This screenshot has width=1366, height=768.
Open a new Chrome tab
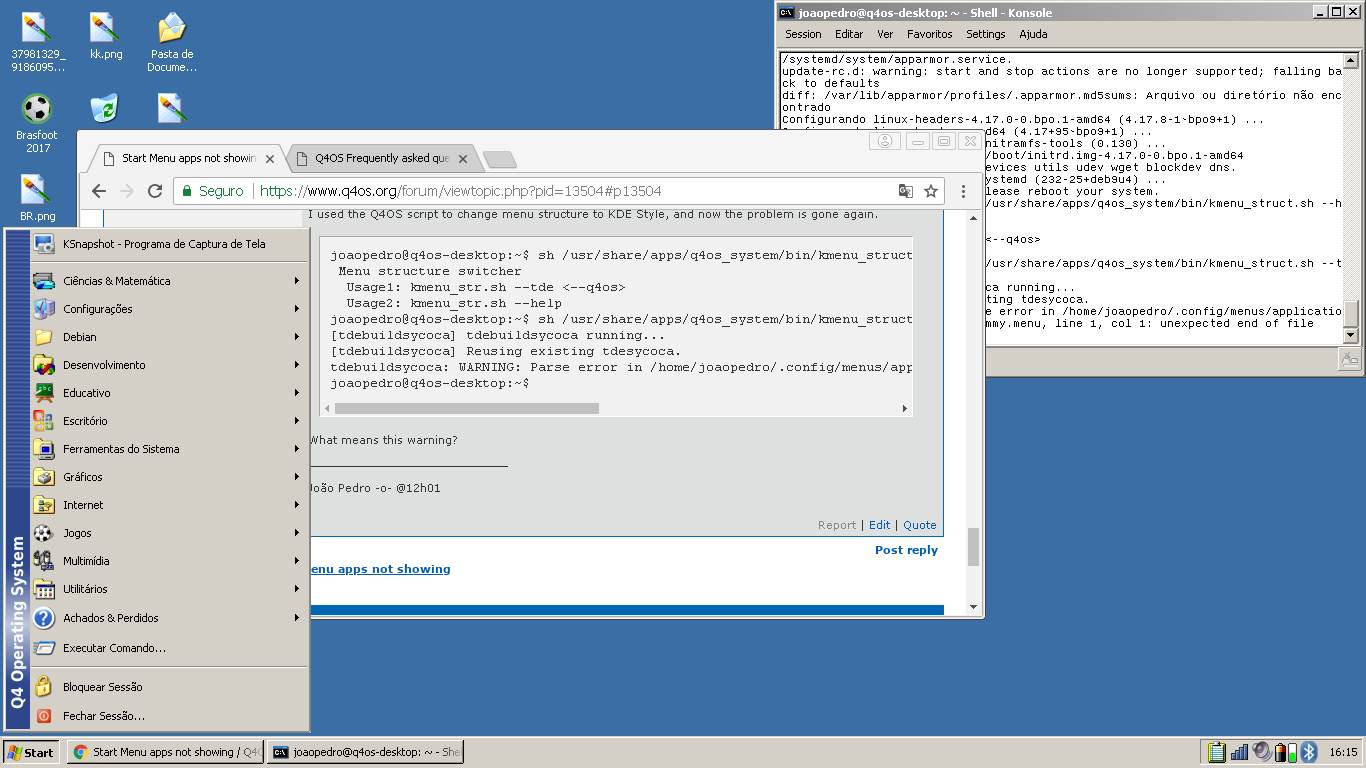point(499,159)
